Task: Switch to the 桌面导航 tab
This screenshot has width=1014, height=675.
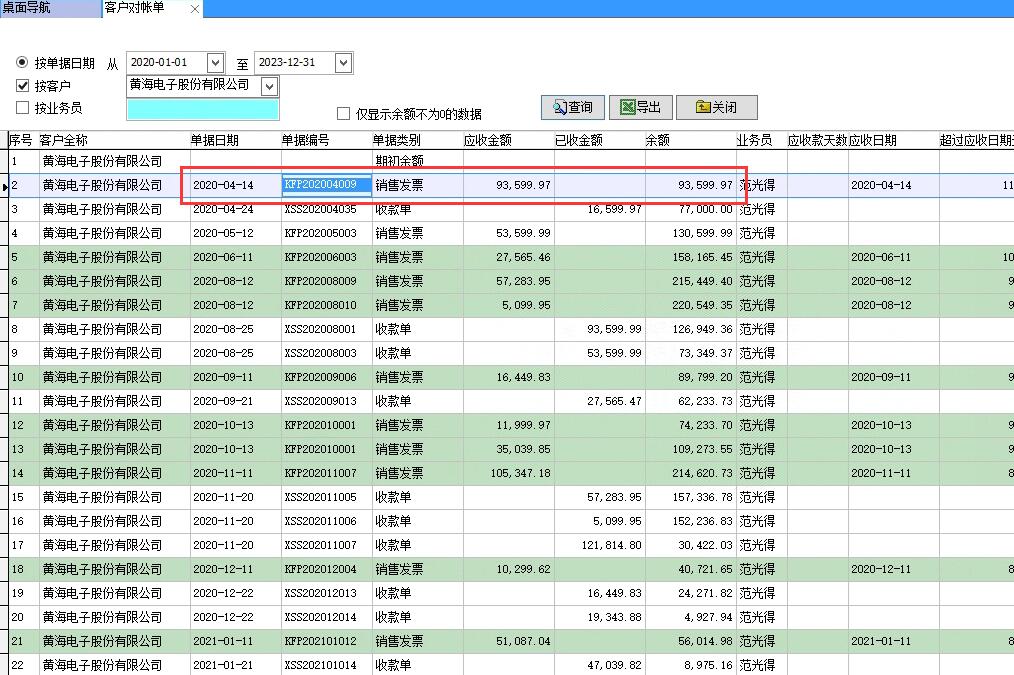Action: click(45, 9)
